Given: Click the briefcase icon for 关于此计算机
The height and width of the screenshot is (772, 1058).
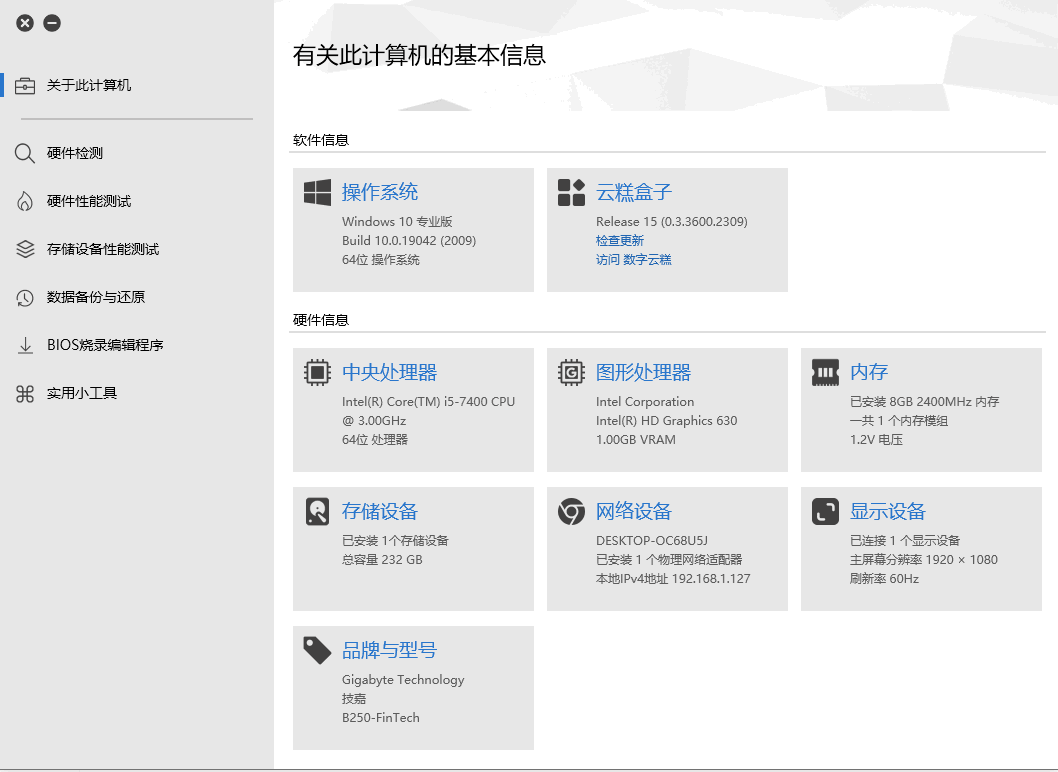Looking at the screenshot, I should pos(25,86).
